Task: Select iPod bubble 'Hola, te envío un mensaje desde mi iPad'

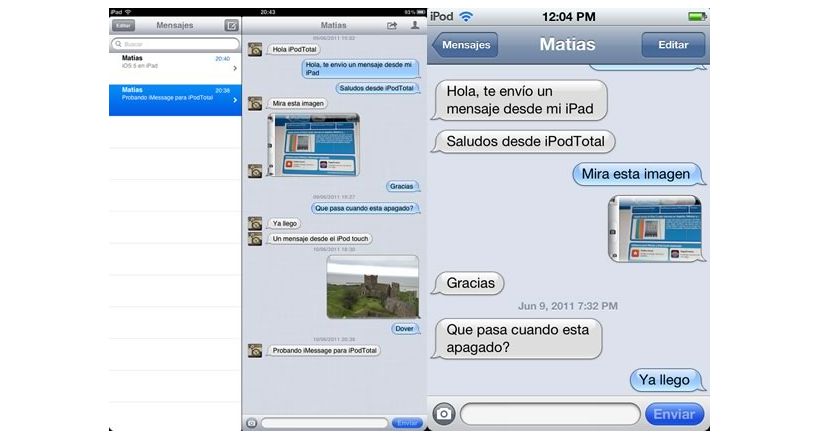Action: tap(519, 100)
